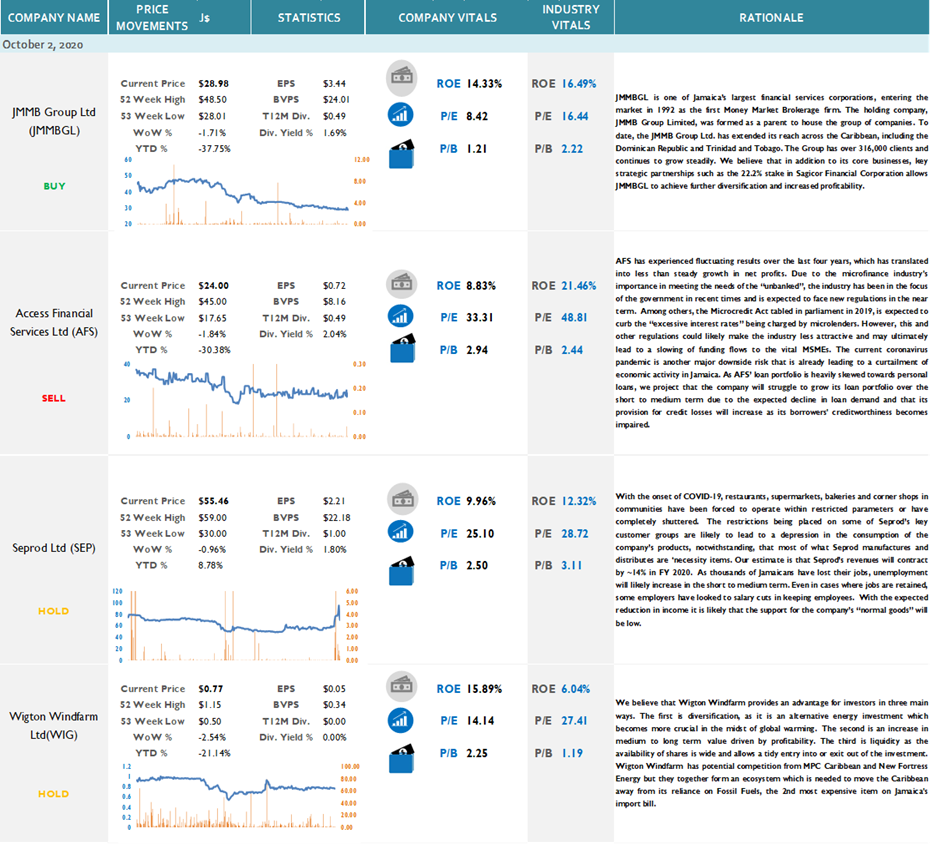
Task: Click the Wigton Windfarm rationale paragraph
Action: (771, 753)
